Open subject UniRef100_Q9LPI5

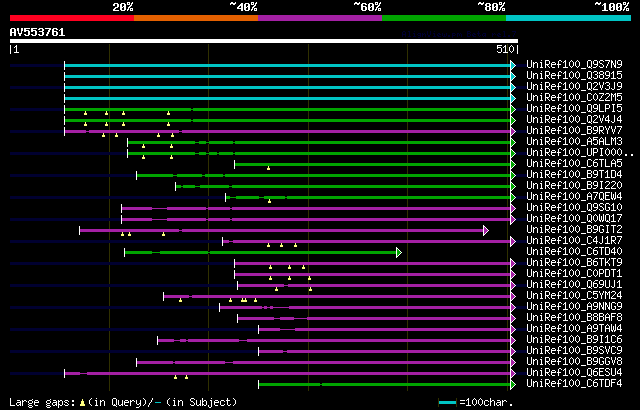(x=574, y=109)
